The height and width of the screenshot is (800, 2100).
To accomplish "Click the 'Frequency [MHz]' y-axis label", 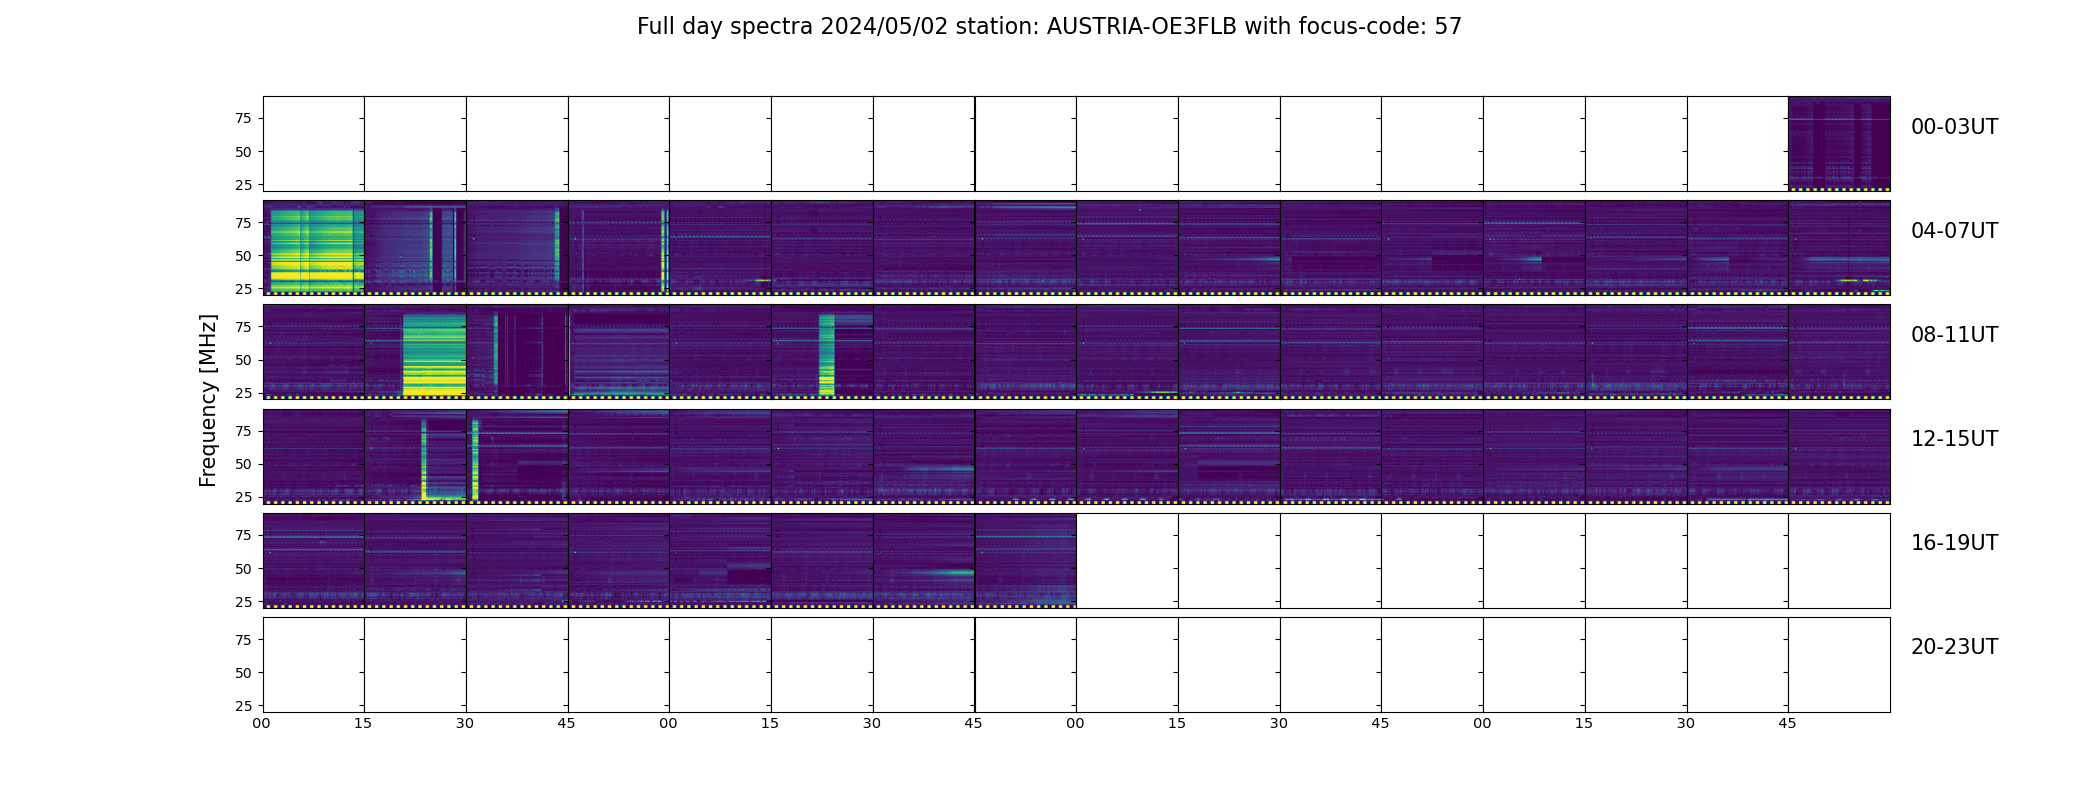I will pyautogui.click(x=208, y=401).
